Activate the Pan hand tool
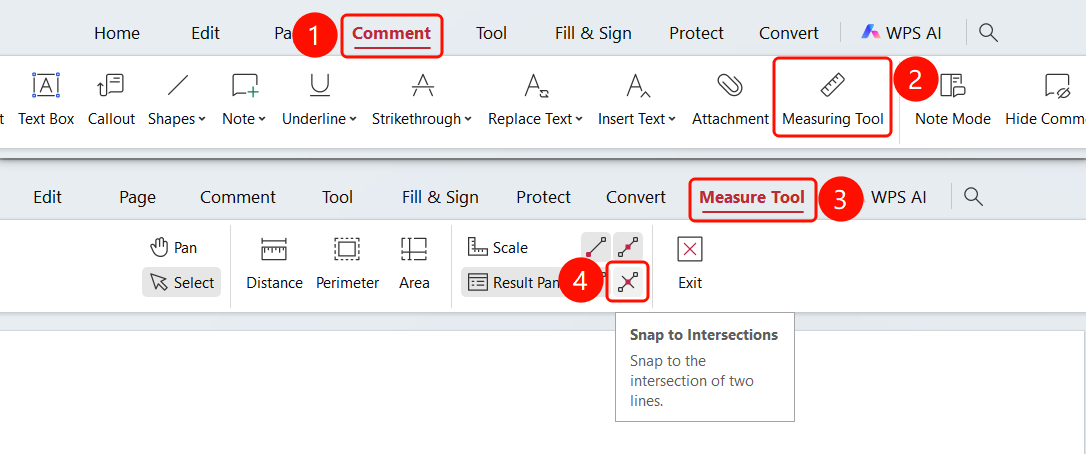Image resolution: width=1086 pixels, height=454 pixels. pyautogui.click(x=173, y=247)
